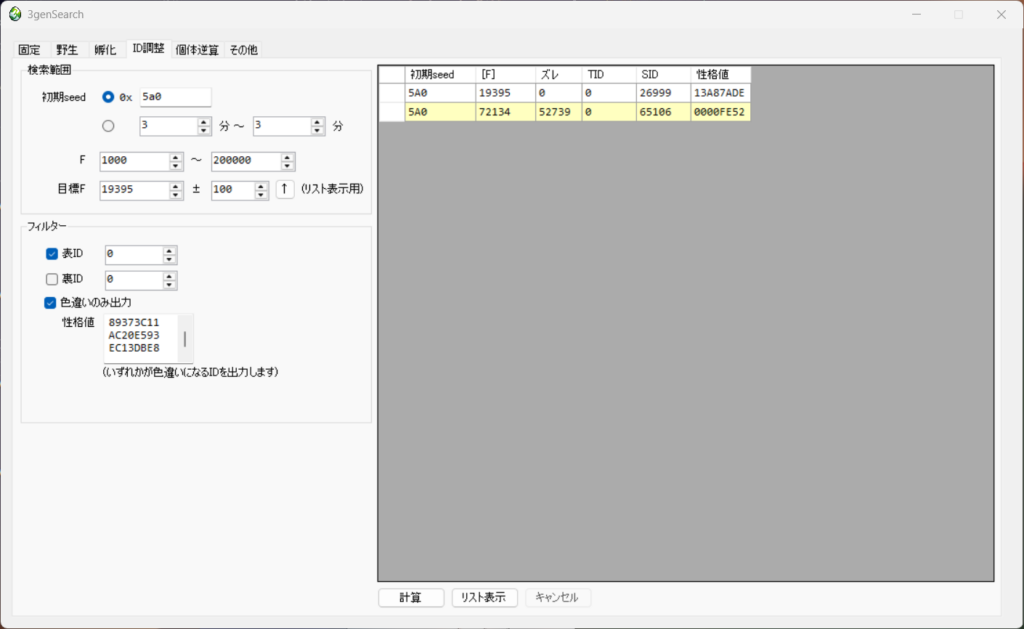Switch to the 孵化 tab
Image resolution: width=1024 pixels, height=629 pixels.
104,48
